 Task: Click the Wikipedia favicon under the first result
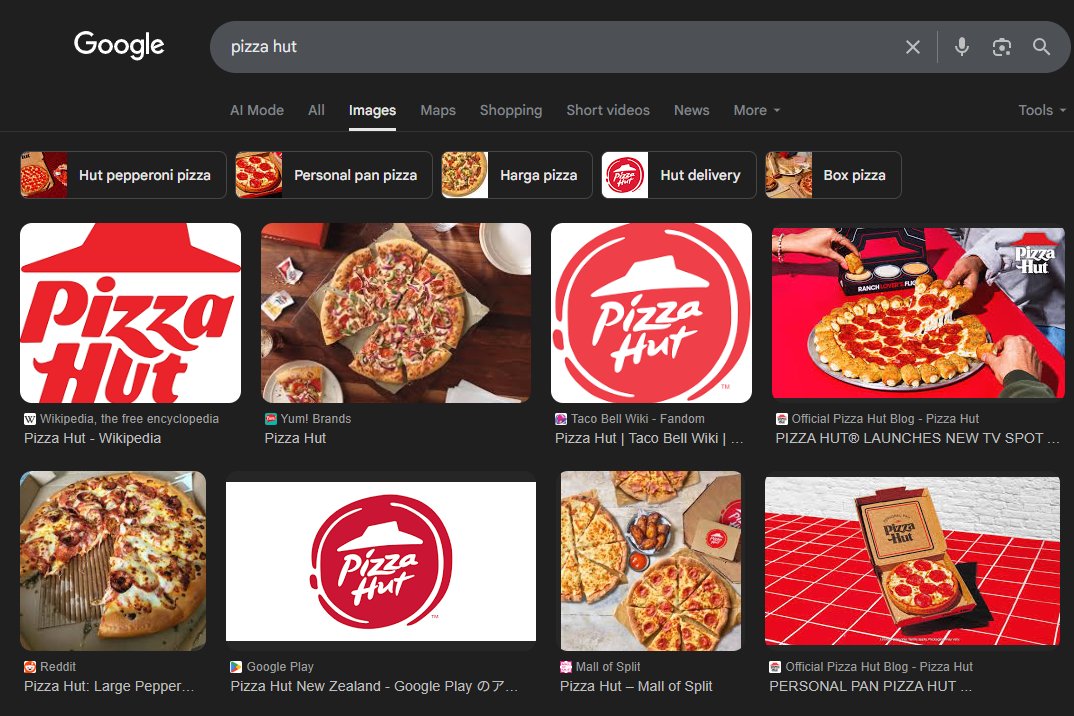(x=30, y=419)
